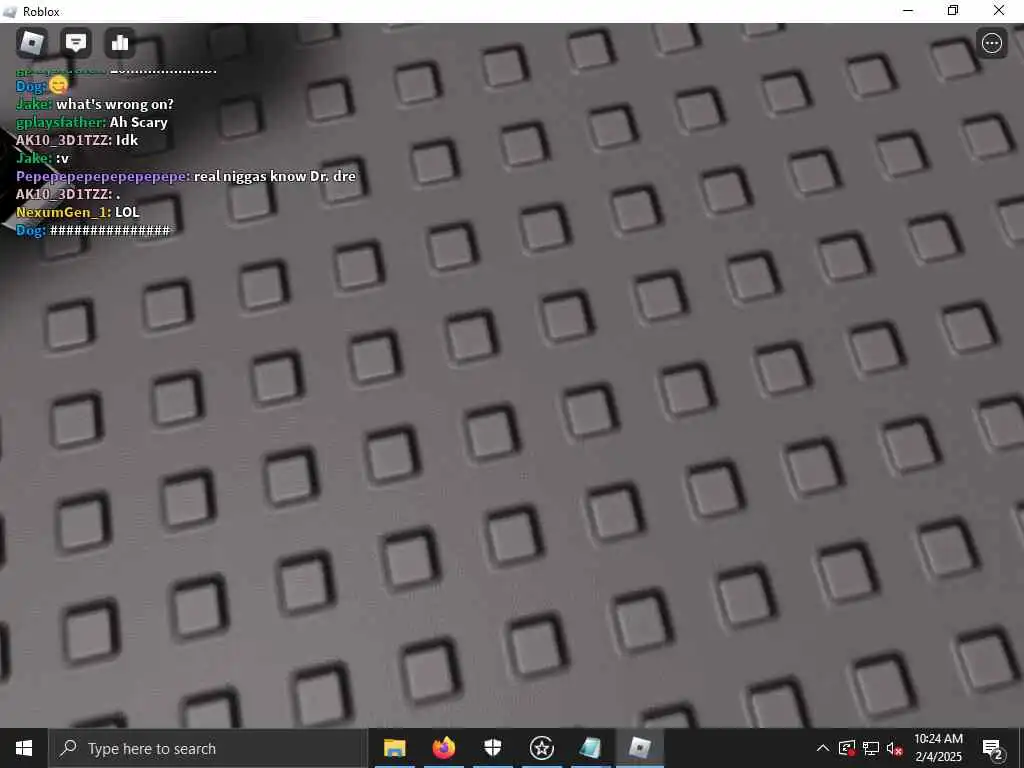Image resolution: width=1024 pixels, height=768 pixels.
Task: Restore down the Roblox window
Action: 953,10
